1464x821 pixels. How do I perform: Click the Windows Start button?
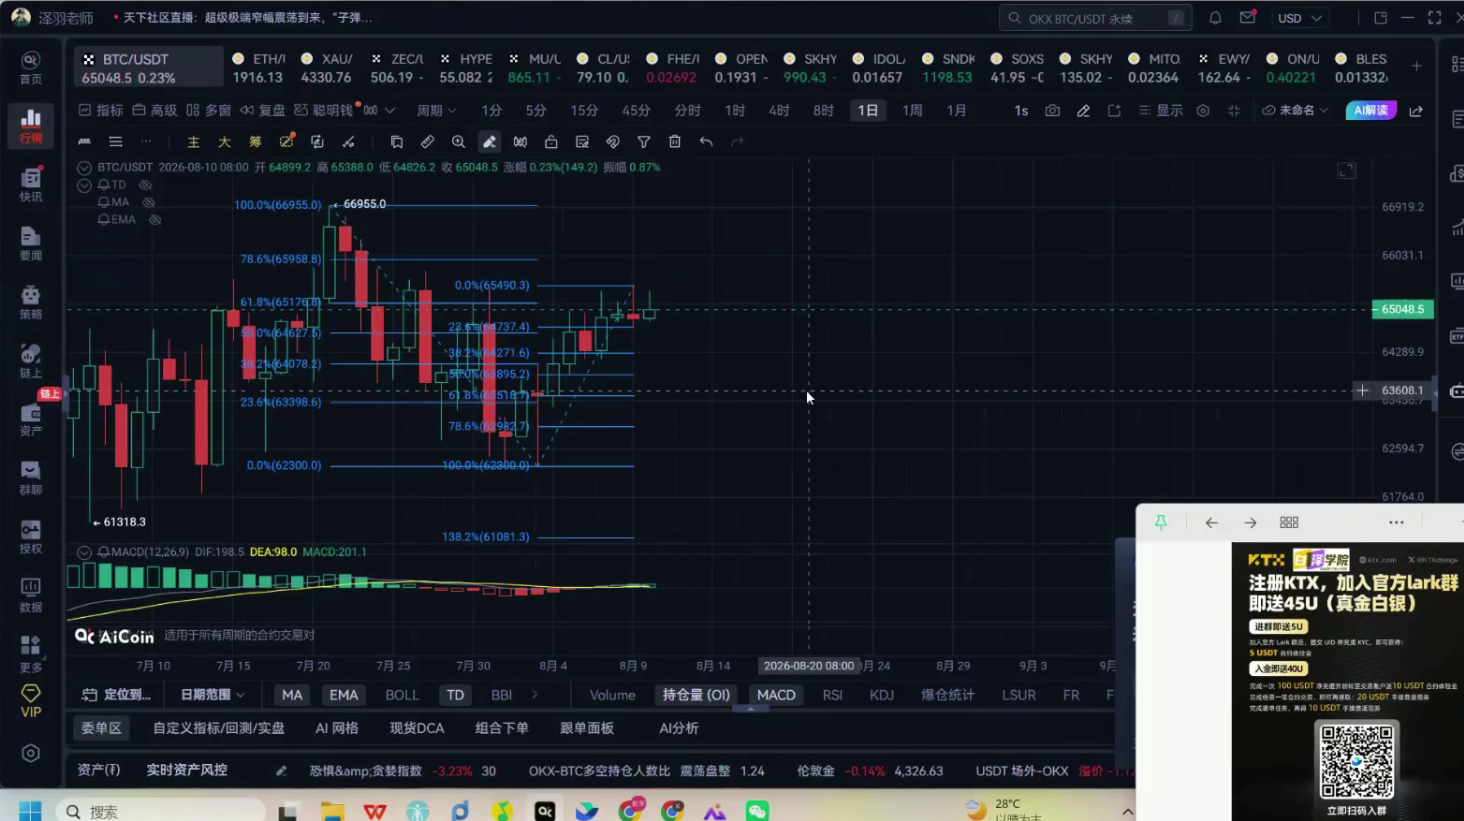pos(30,811)
